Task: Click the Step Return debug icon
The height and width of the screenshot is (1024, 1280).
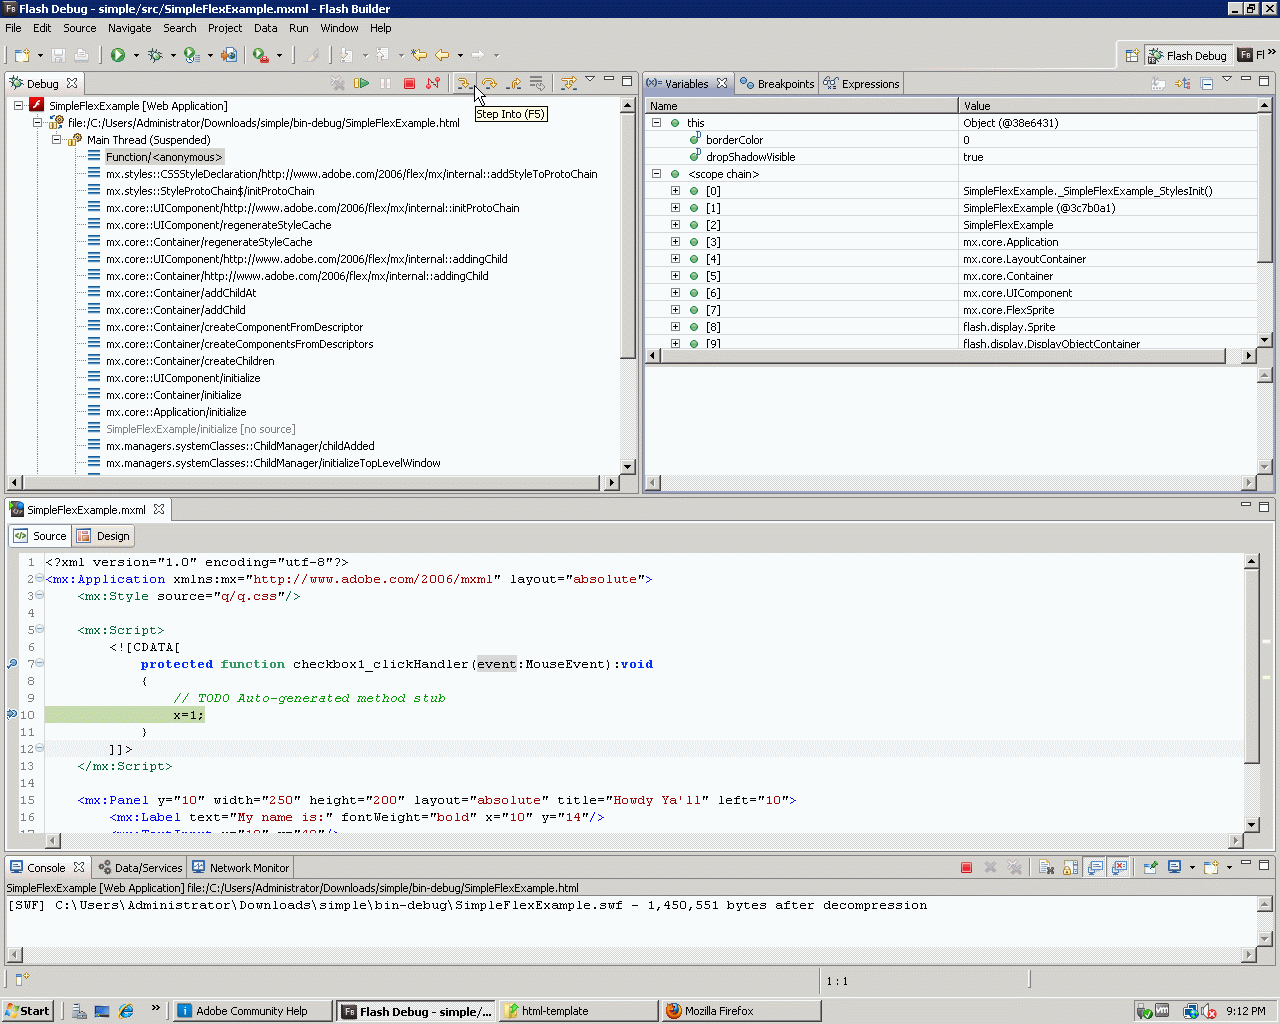Action: (x=514, y=84)
